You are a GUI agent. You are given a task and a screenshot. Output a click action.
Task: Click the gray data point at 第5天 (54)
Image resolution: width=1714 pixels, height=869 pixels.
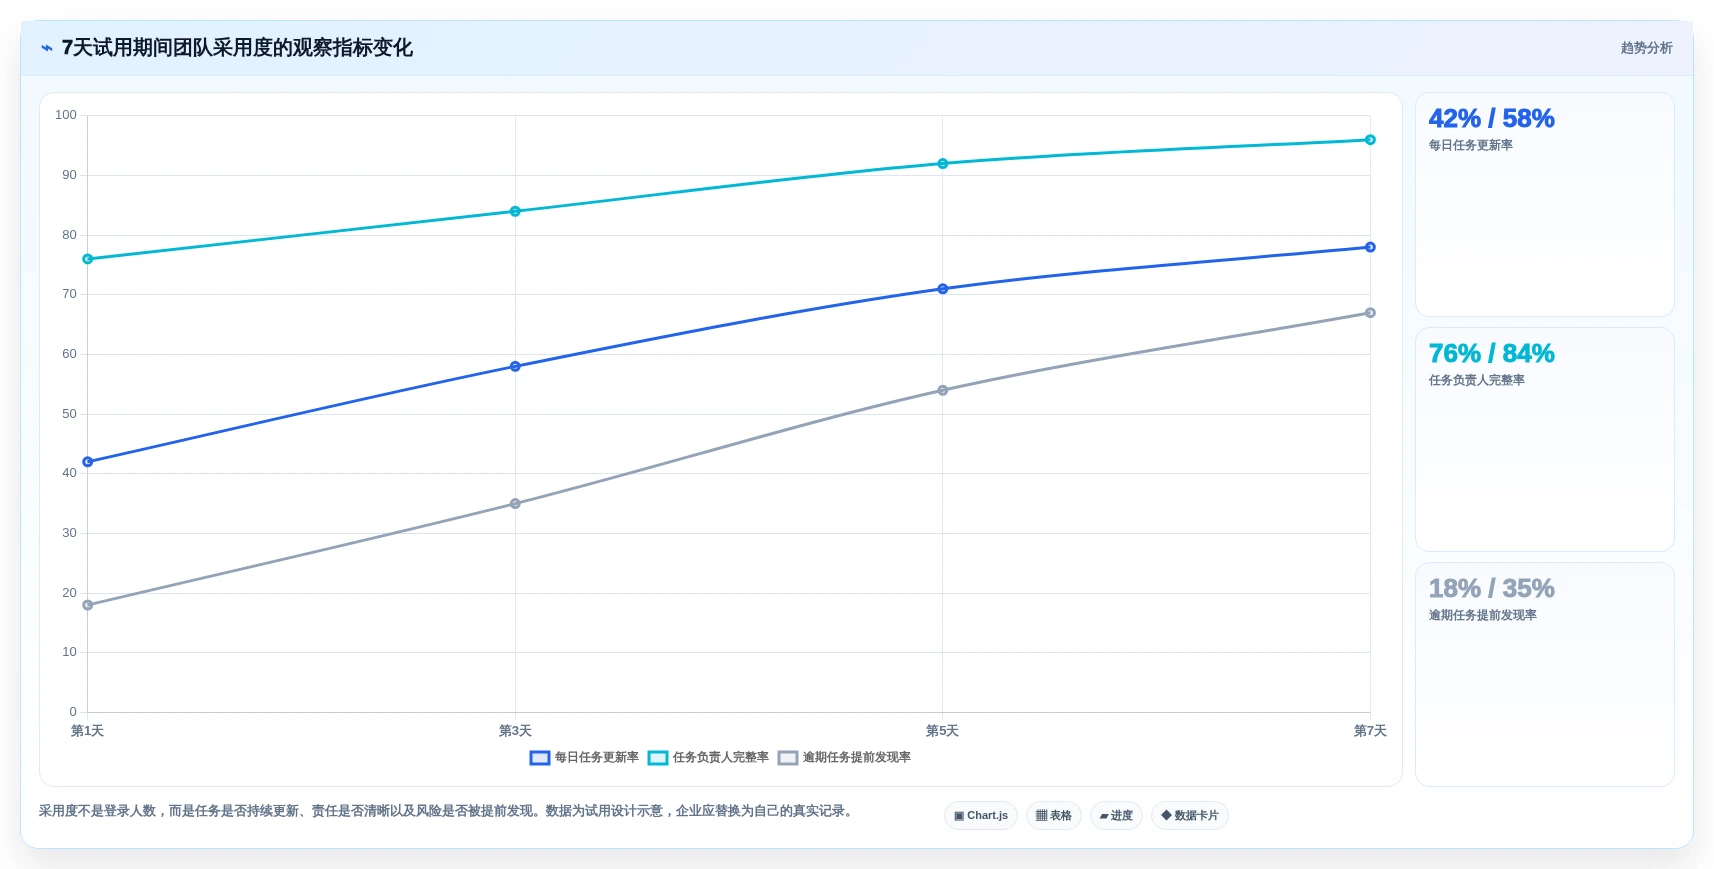[x=943, y=391]
